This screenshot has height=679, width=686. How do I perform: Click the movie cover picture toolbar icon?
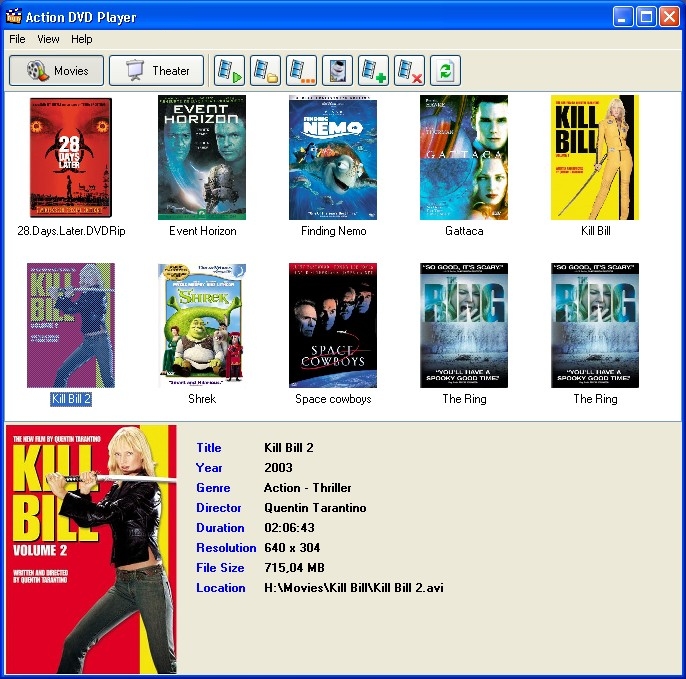(337, 70)
